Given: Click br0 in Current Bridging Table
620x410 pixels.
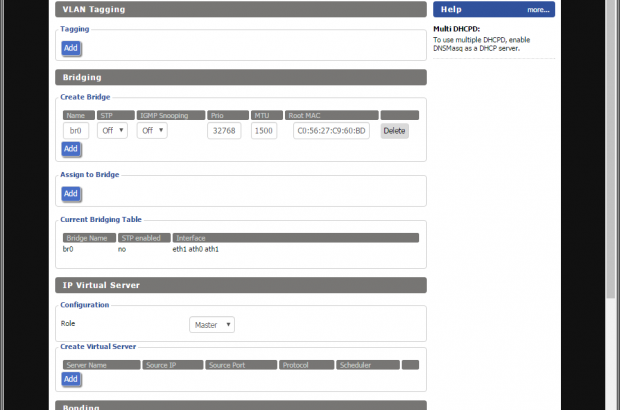Looking at the screenshot, I should [70, 249].
